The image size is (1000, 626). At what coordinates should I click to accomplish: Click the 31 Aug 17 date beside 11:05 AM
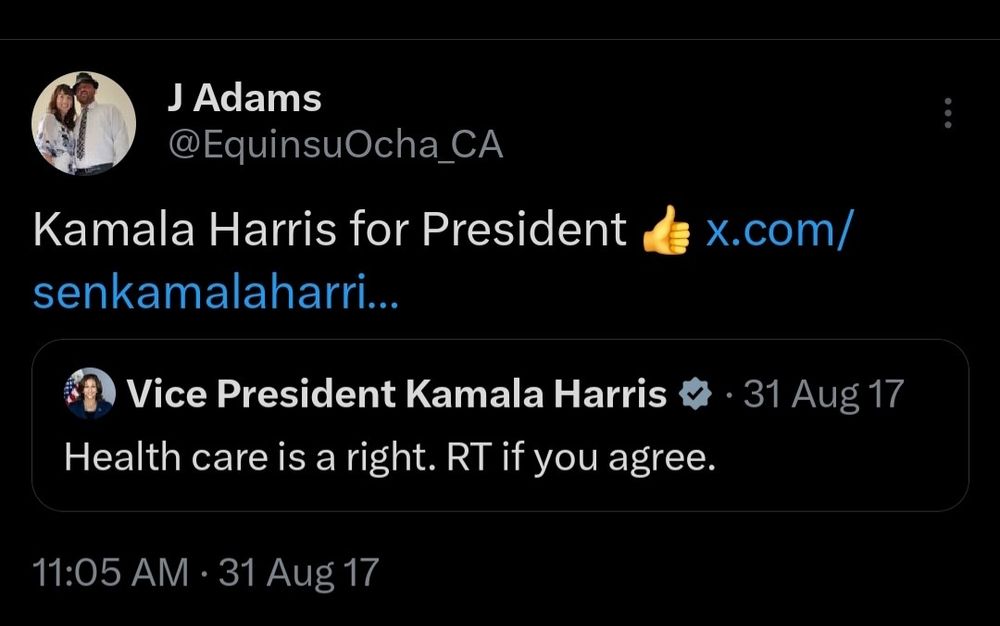tap(299, 572)
